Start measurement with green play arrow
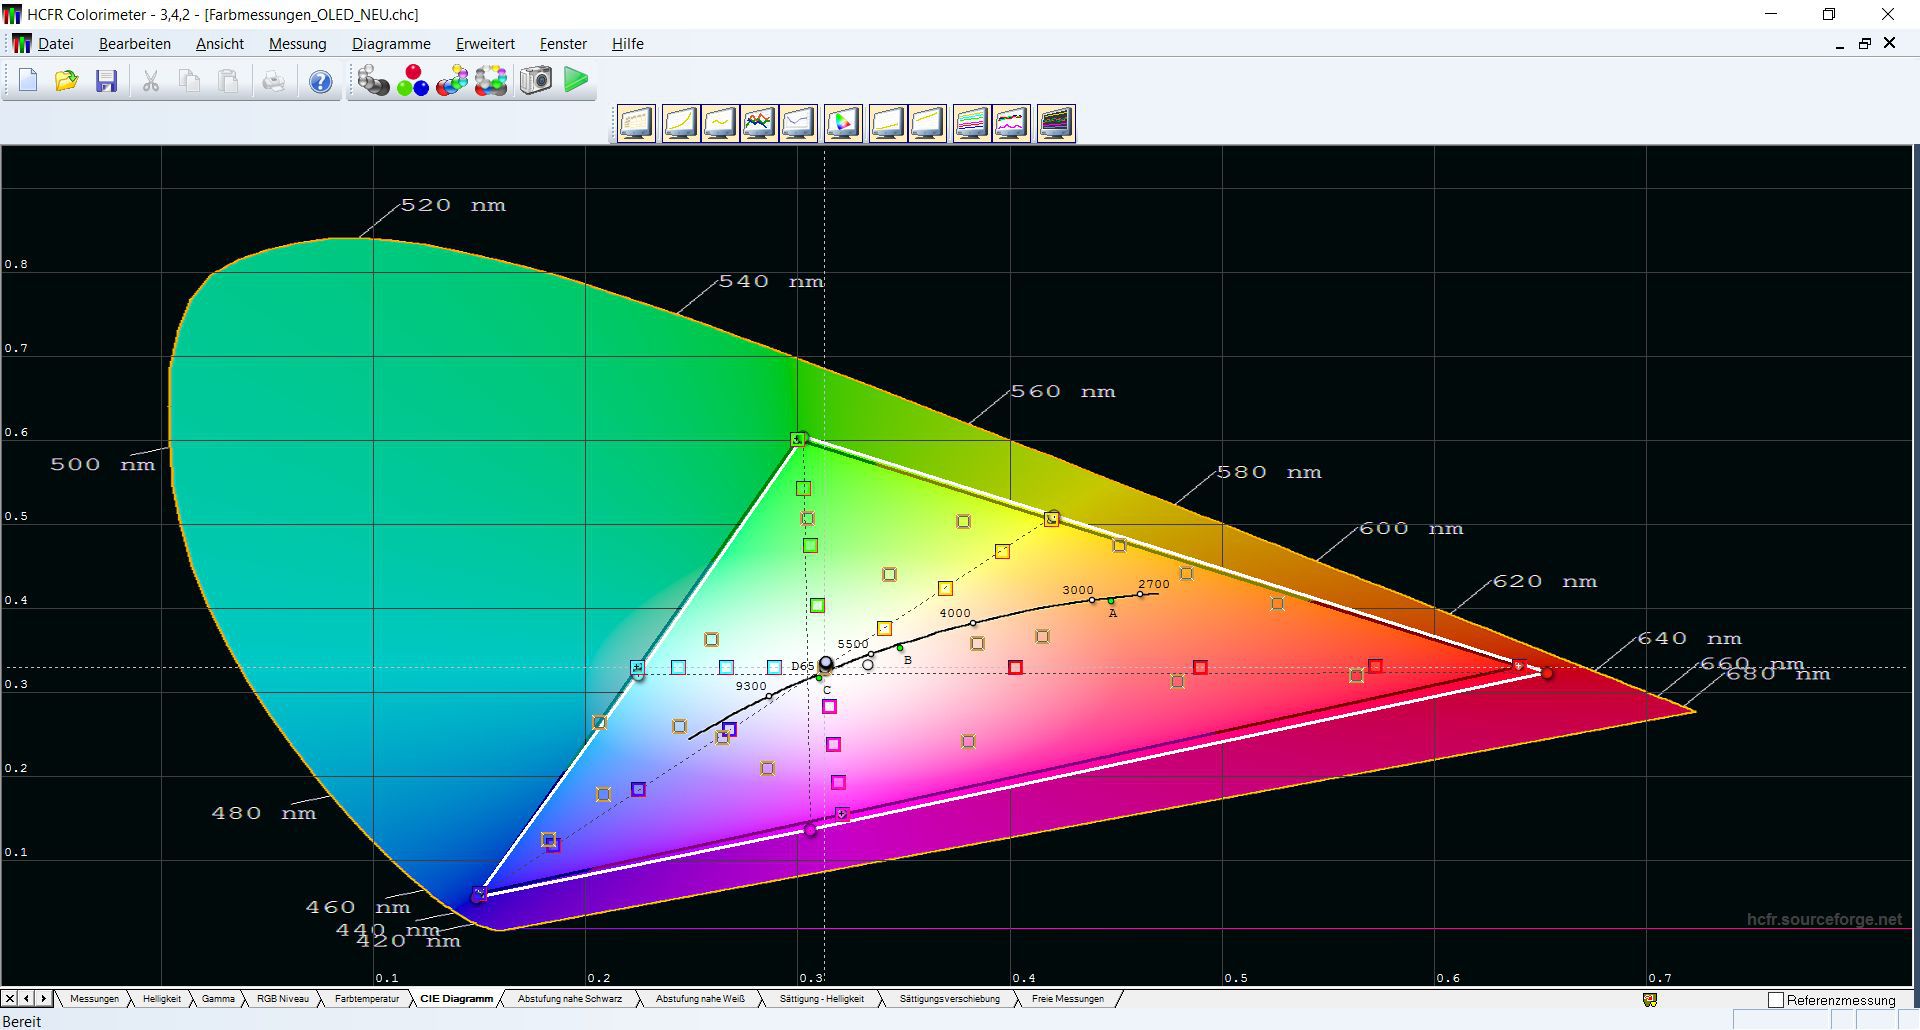The width and height of the screenshot is (1920, 1030). coord(576,80)
